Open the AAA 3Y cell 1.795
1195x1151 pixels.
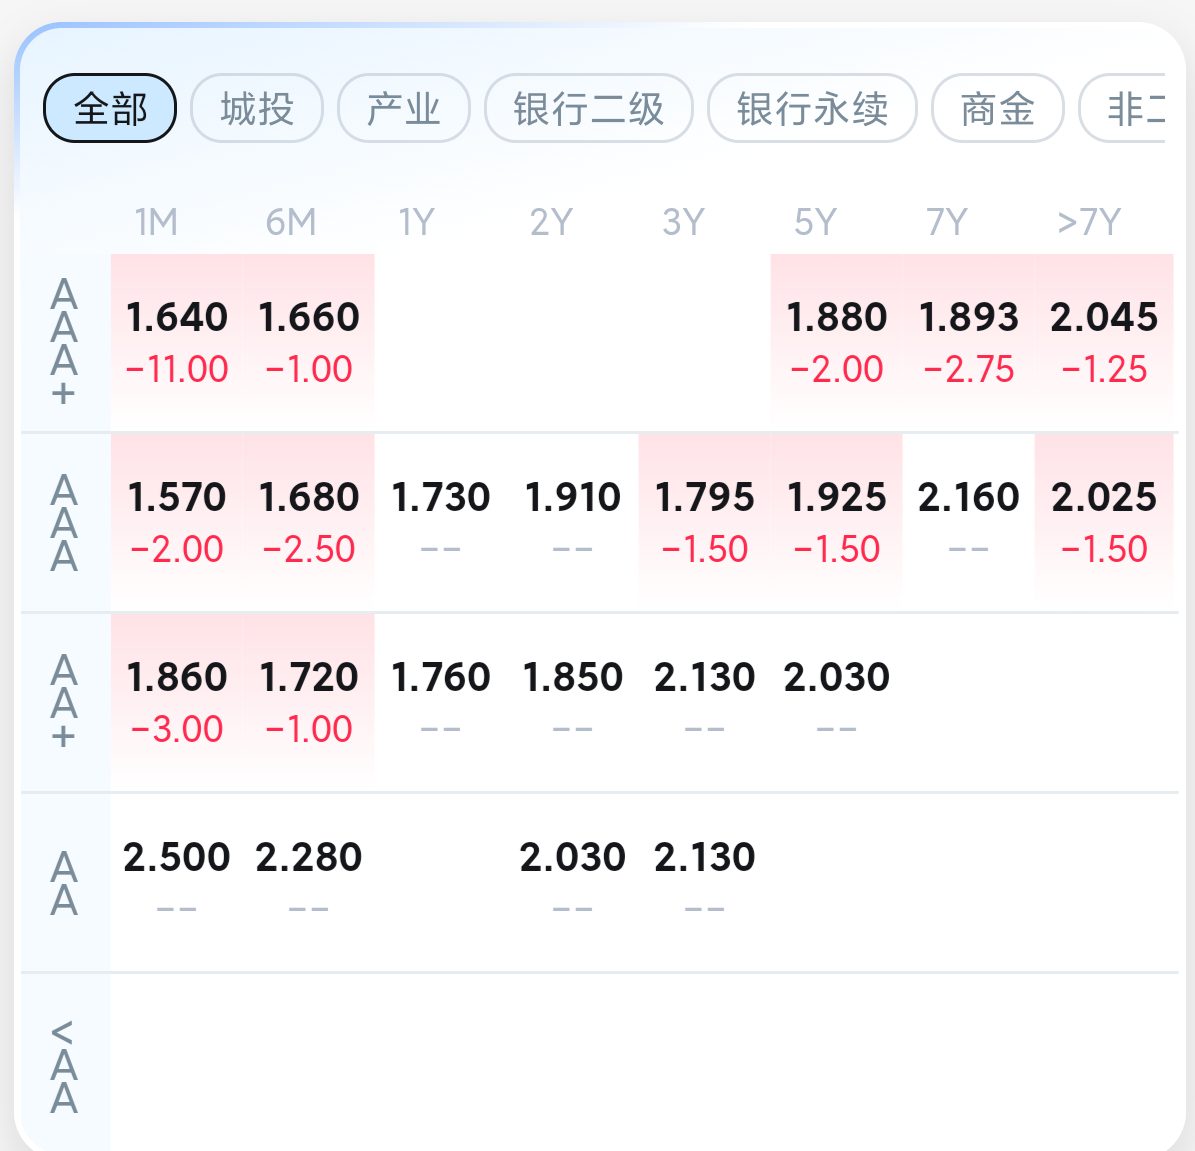click(705, 522)
